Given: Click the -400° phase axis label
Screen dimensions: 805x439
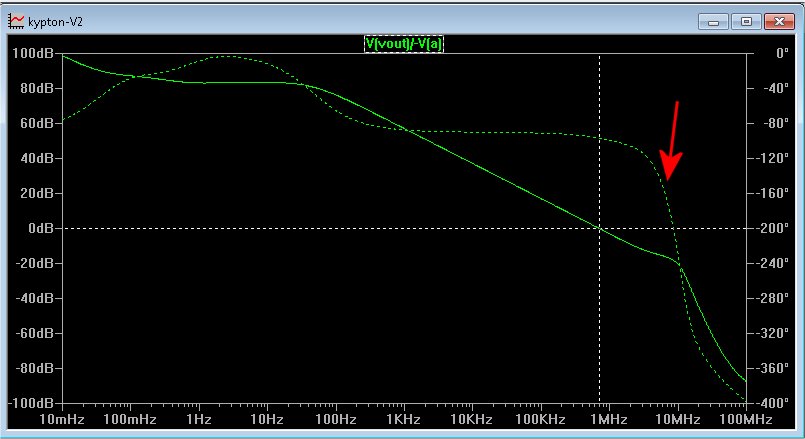Looking at the screenshot, I should (772, 403).
